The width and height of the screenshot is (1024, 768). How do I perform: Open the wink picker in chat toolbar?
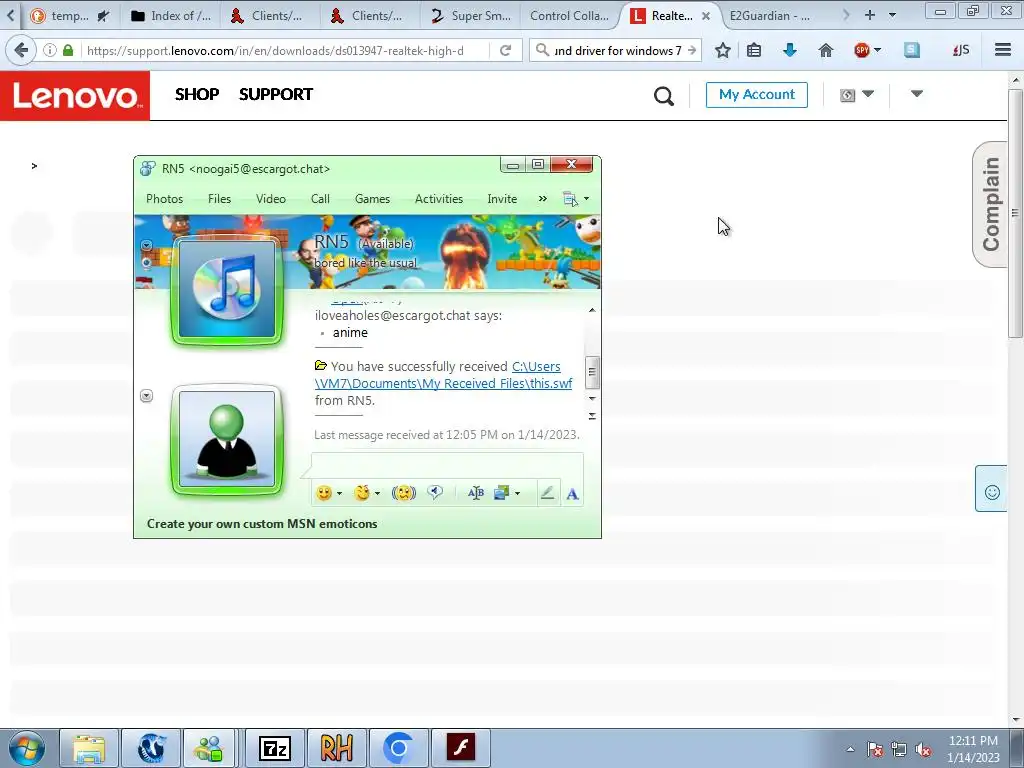click(362, 493)
